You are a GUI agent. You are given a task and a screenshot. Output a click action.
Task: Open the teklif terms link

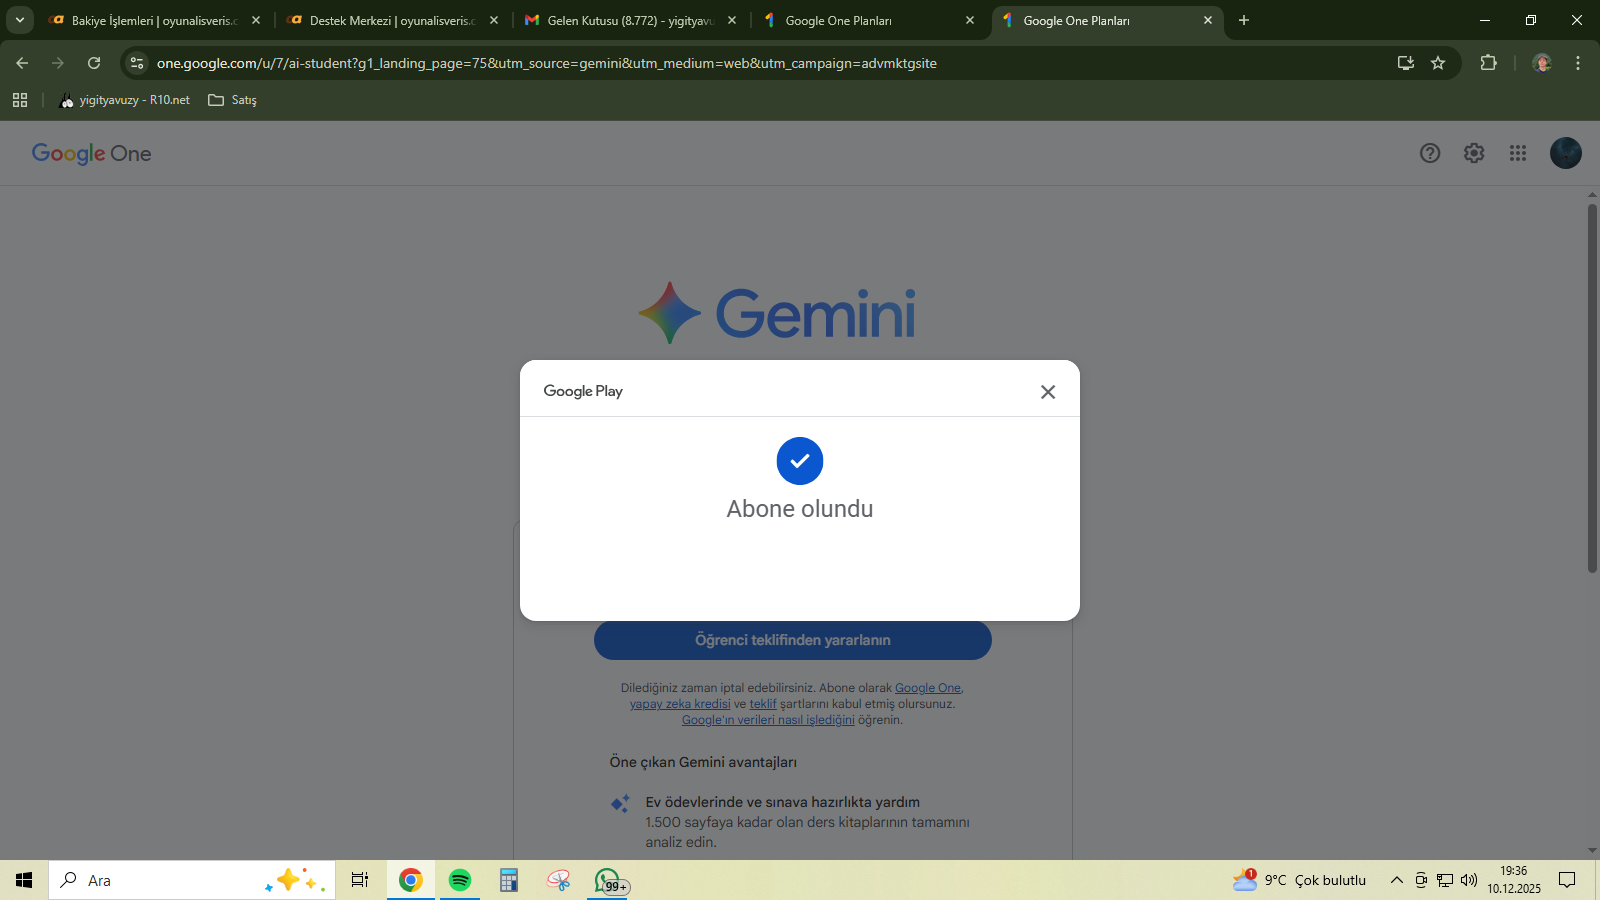(763, 704)
